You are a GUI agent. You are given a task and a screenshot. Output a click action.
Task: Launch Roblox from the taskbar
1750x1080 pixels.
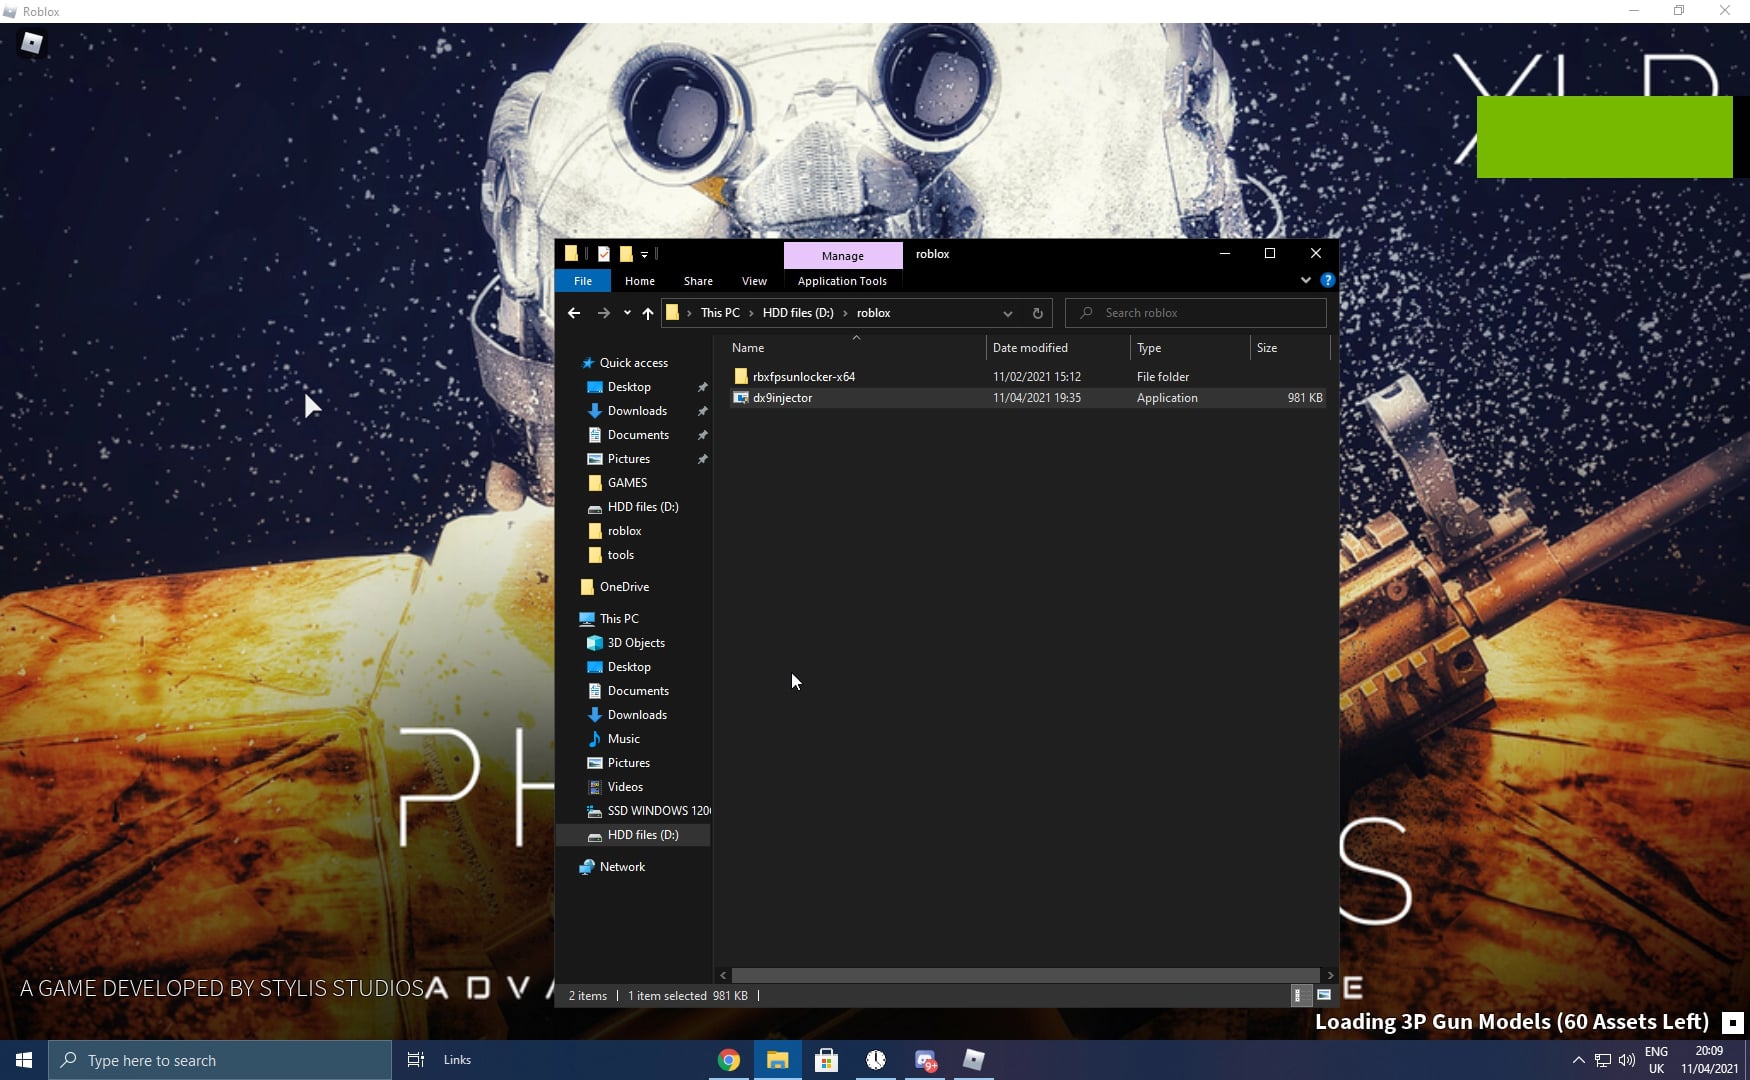point(974,1060)
